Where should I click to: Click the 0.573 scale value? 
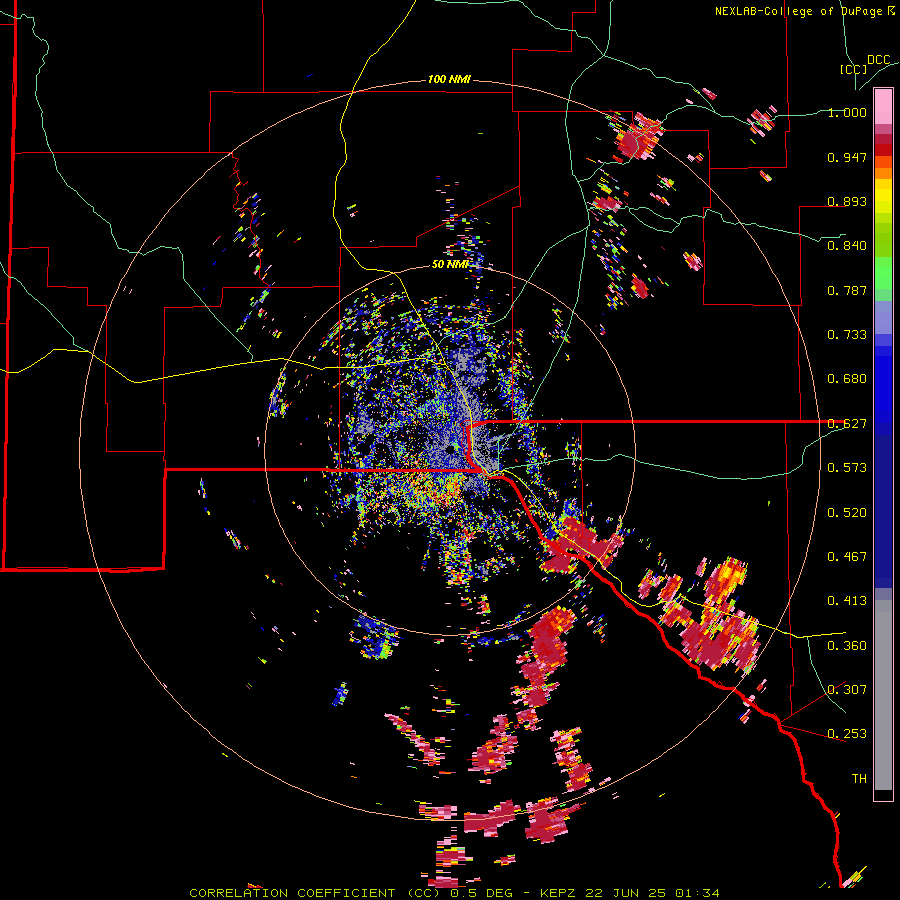click(847, 468)
